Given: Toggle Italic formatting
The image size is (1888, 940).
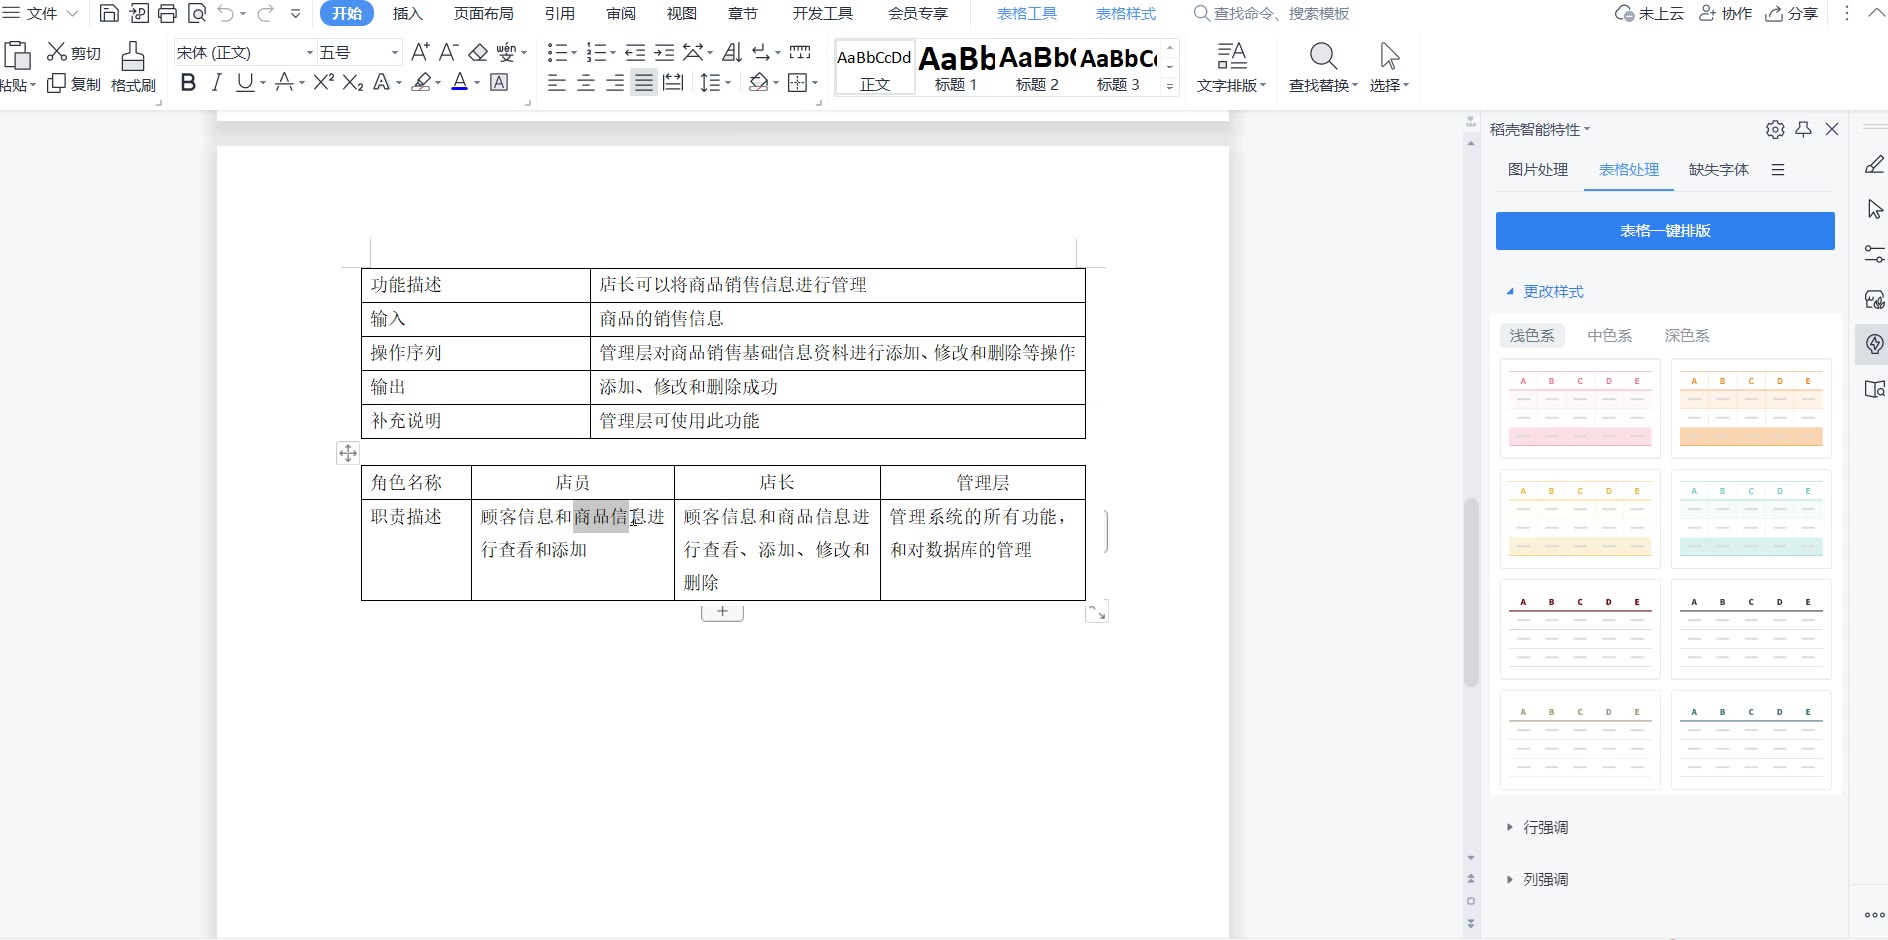Looking at the screenshot, I should pos(216,83).
